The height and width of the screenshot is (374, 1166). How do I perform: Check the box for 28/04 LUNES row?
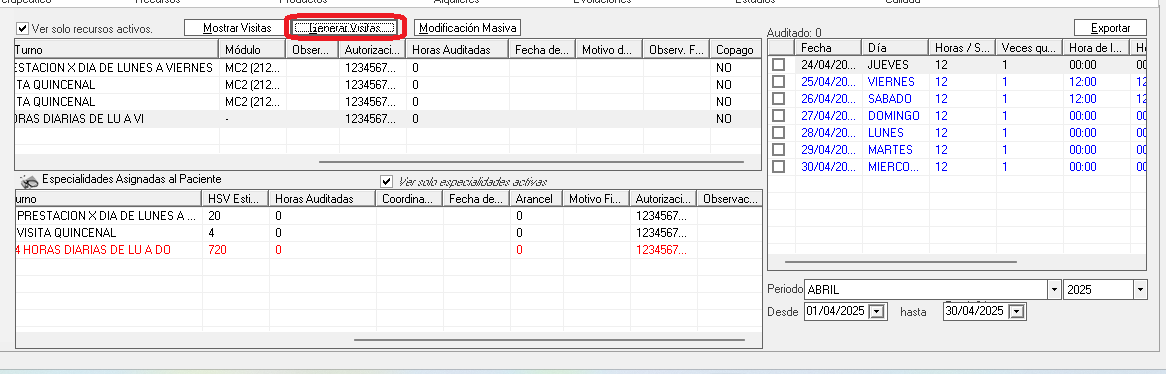coord(779,133)
